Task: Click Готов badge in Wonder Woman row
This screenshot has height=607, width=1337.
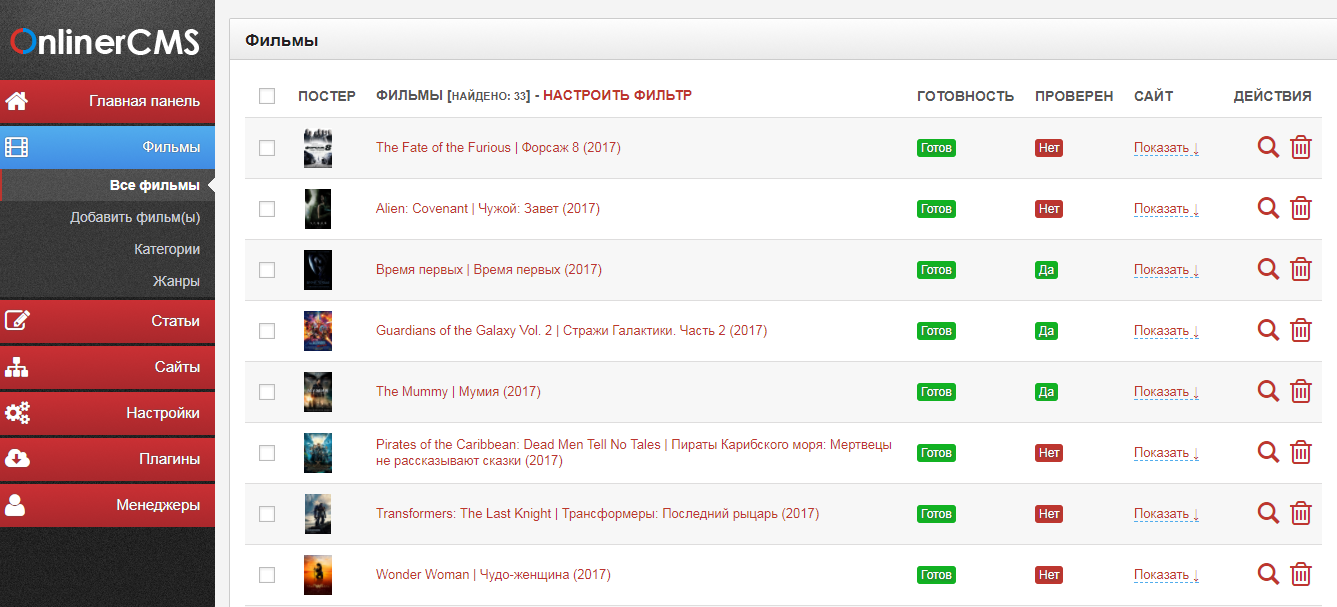Action: [x=936, y=575]
